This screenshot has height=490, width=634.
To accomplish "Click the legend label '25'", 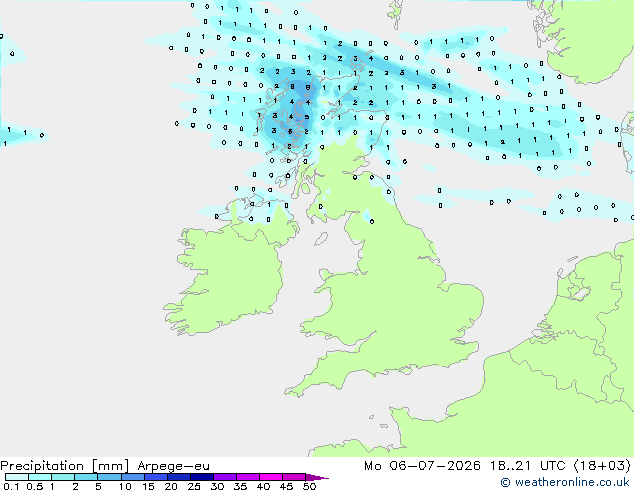I will (x=194, y=486).
